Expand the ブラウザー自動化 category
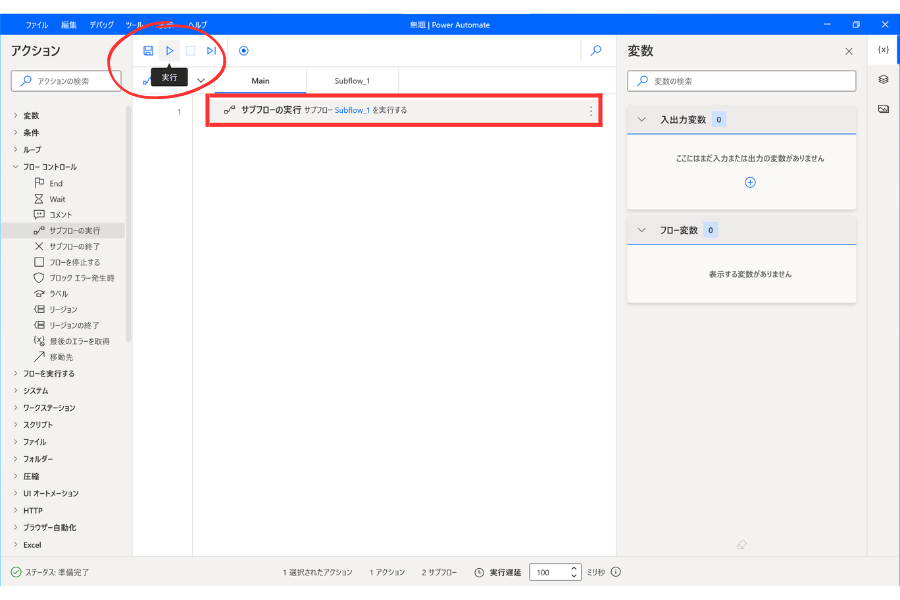900x600 pixels. tap(15, 527)
